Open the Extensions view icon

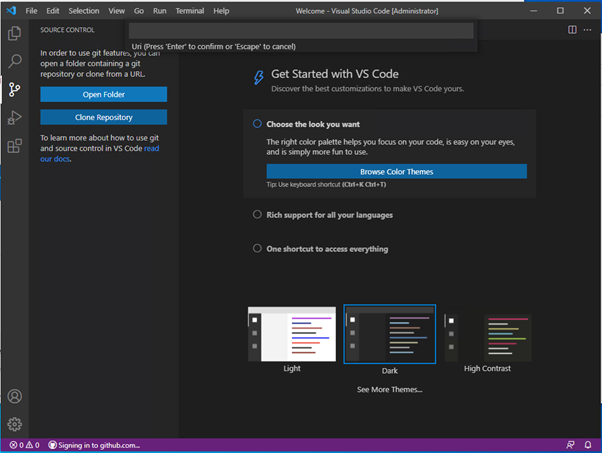(15, 146)
